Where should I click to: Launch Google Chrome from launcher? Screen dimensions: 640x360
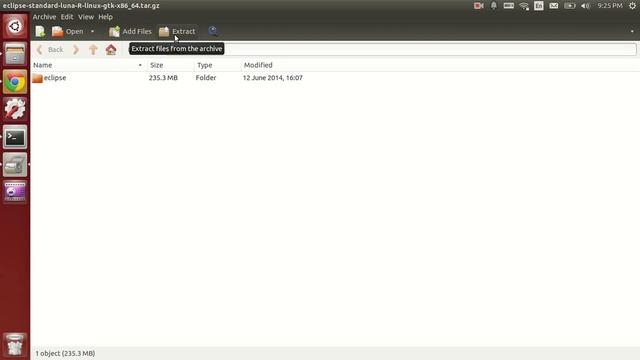[x=15, y=82]
